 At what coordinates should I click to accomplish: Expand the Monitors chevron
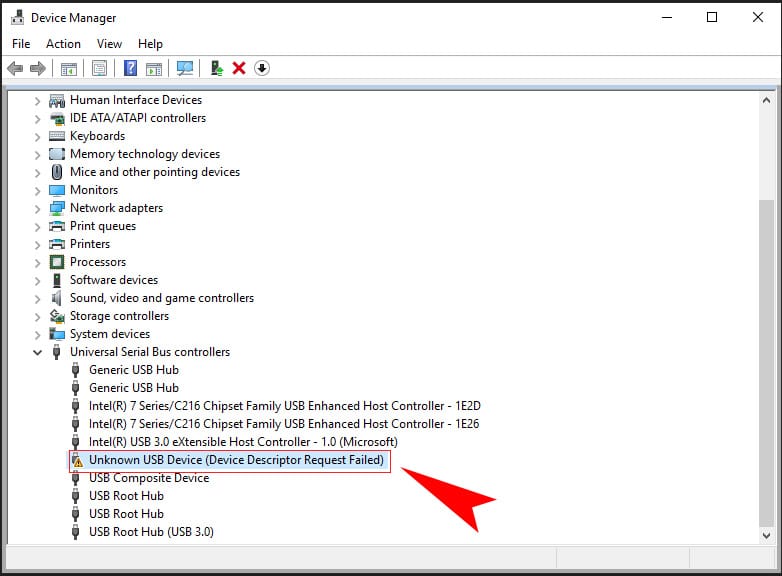click(37, 191)
